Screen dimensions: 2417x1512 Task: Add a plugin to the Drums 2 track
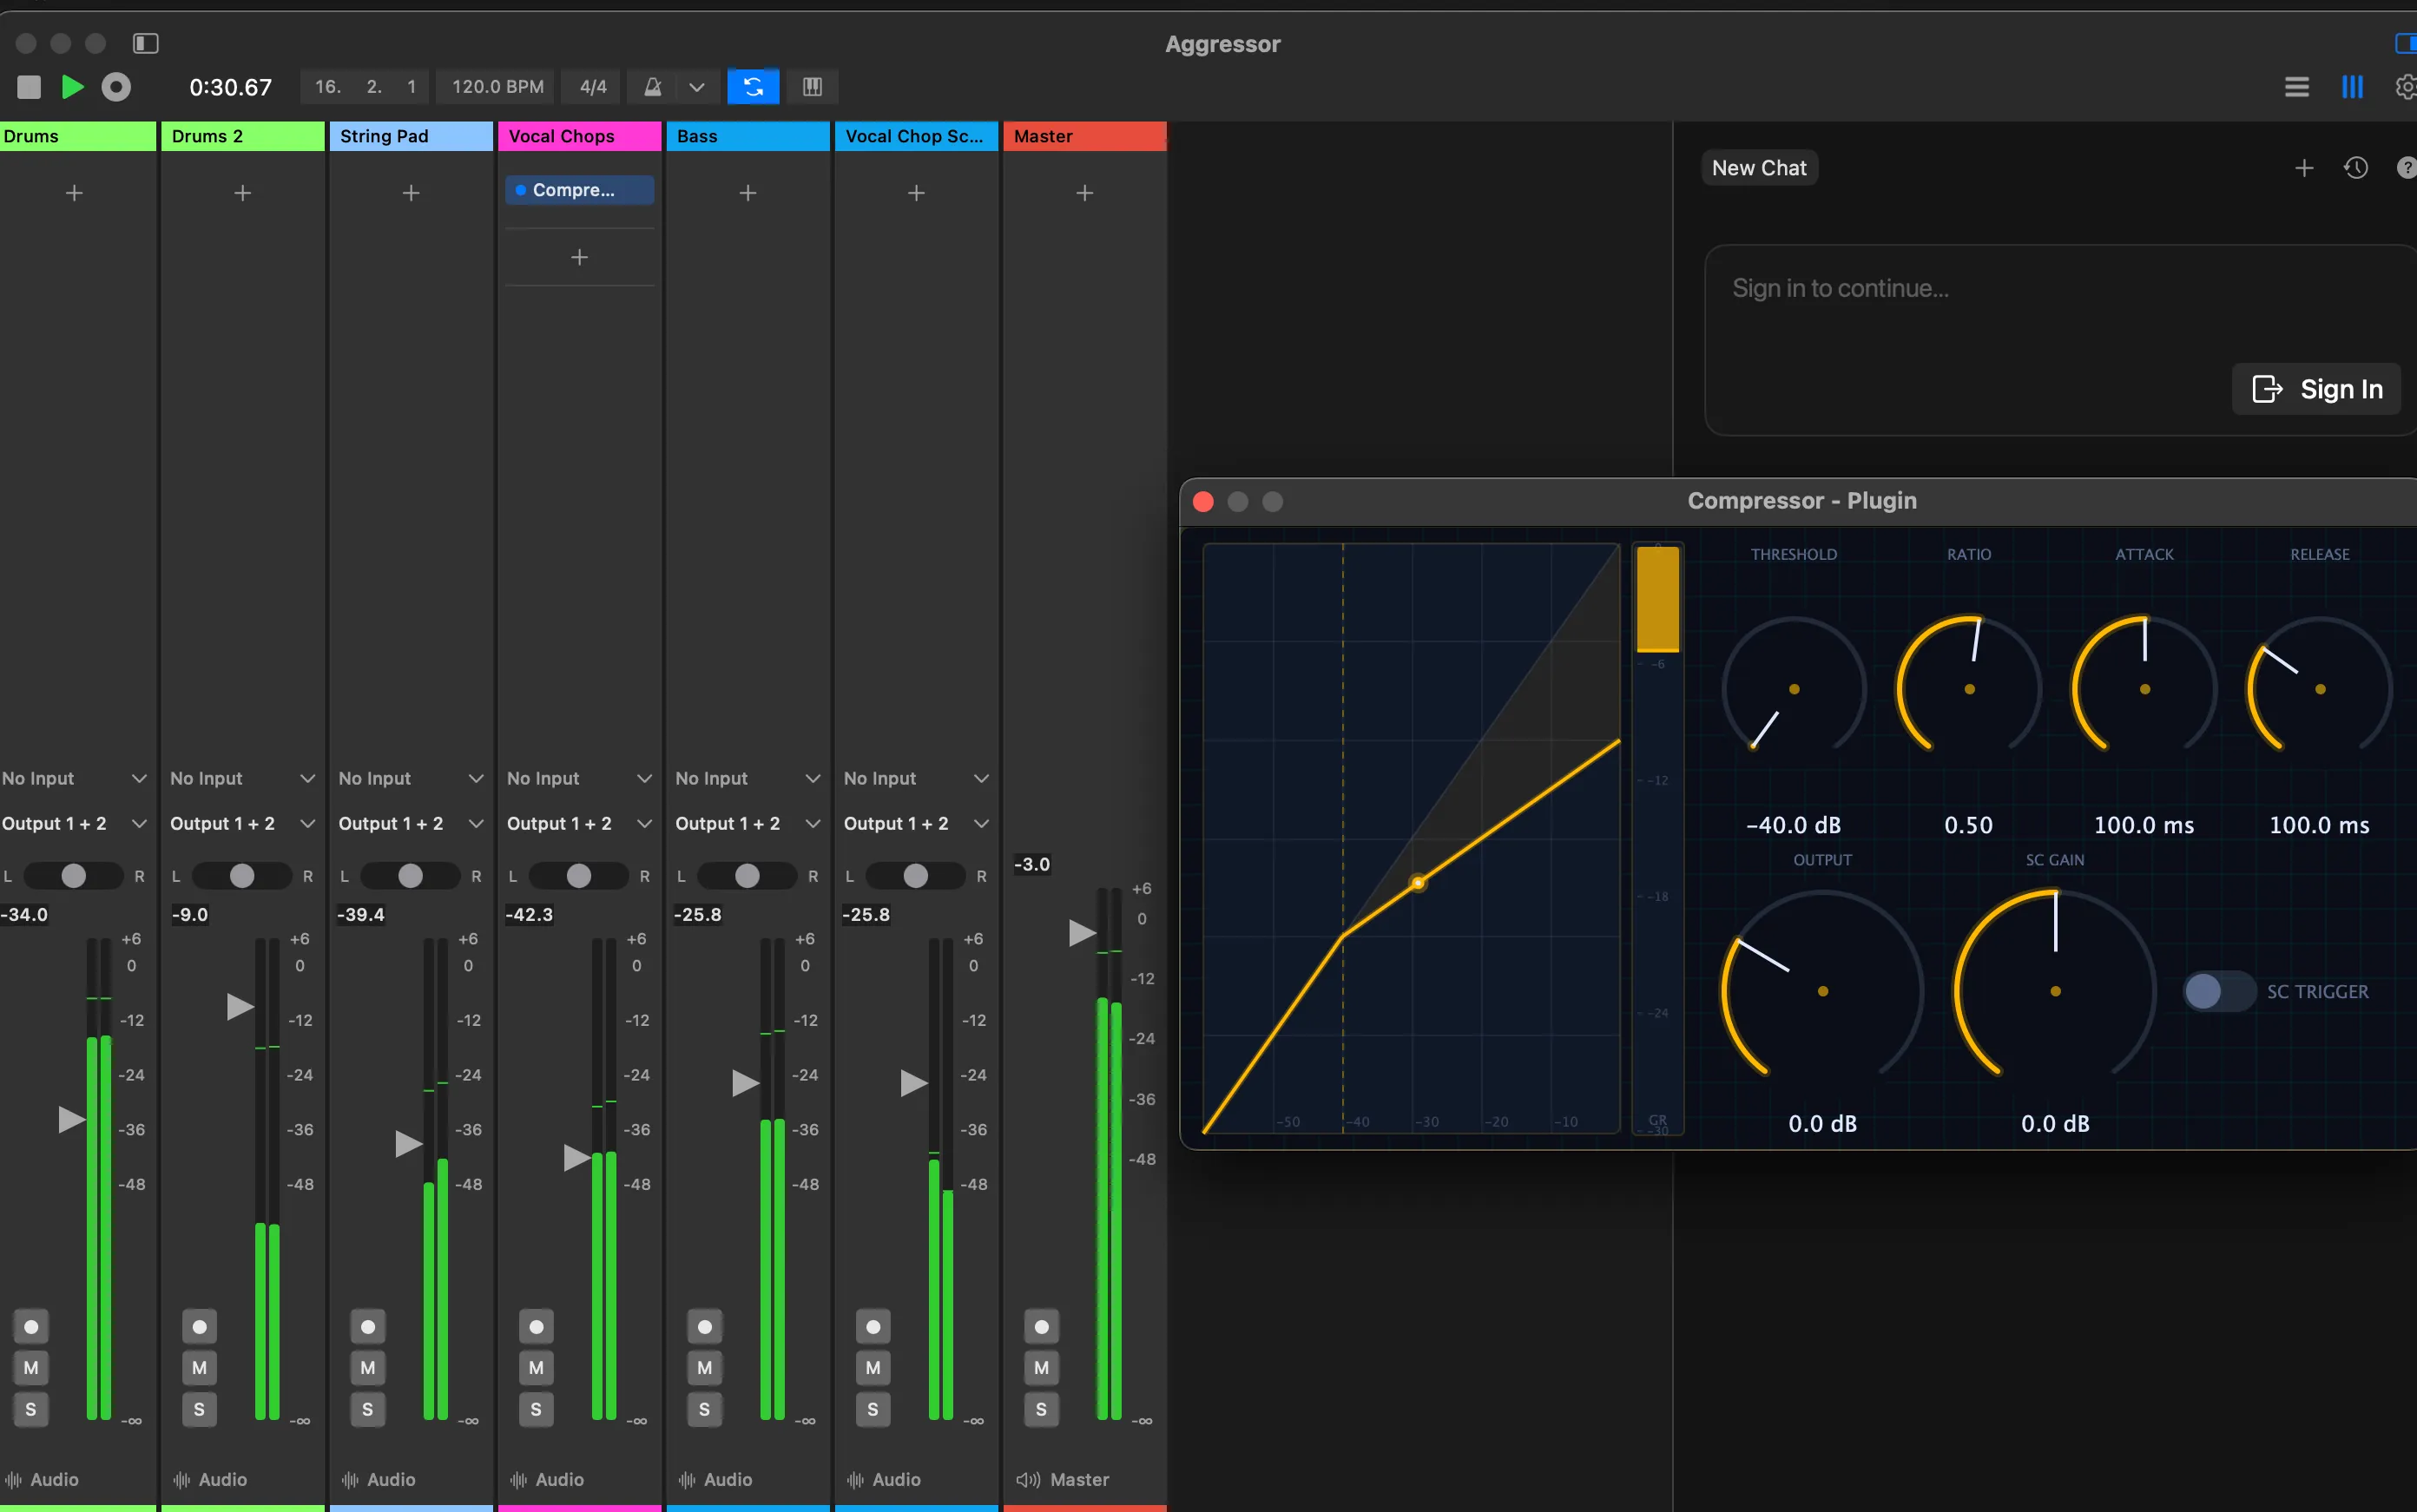click(242, 192)
